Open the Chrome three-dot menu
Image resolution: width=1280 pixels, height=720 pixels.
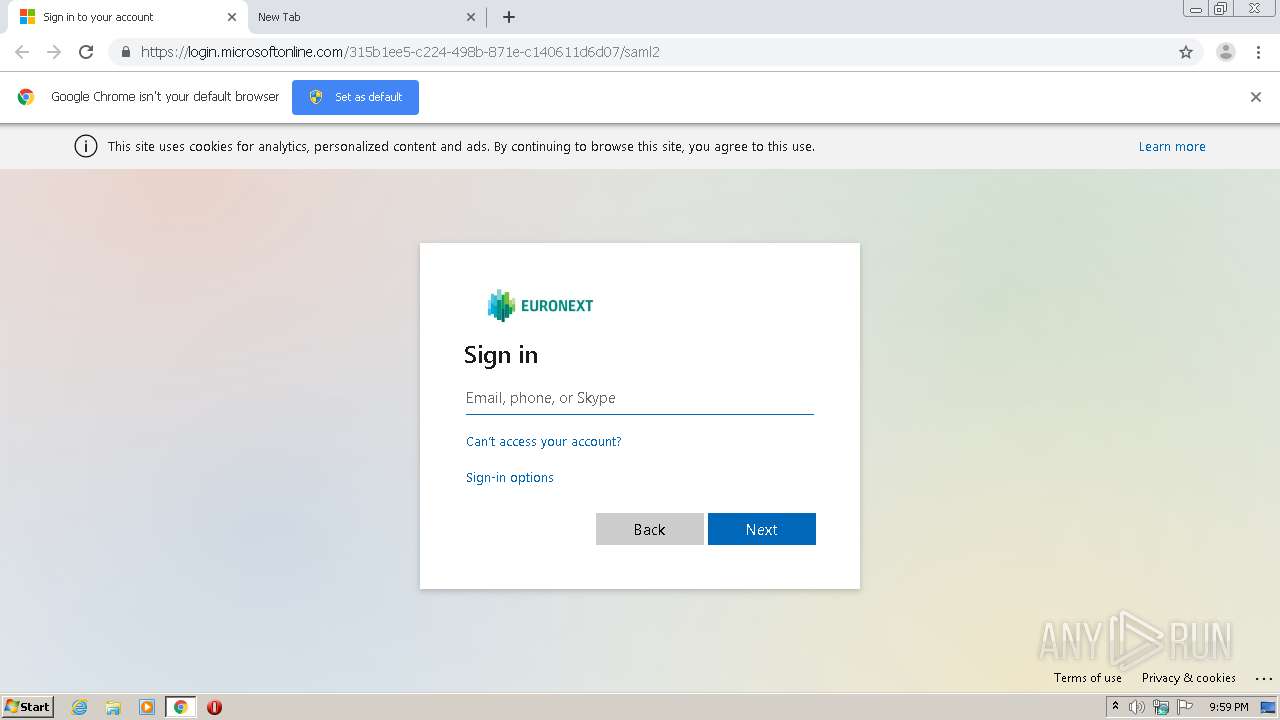[1258, 52]
